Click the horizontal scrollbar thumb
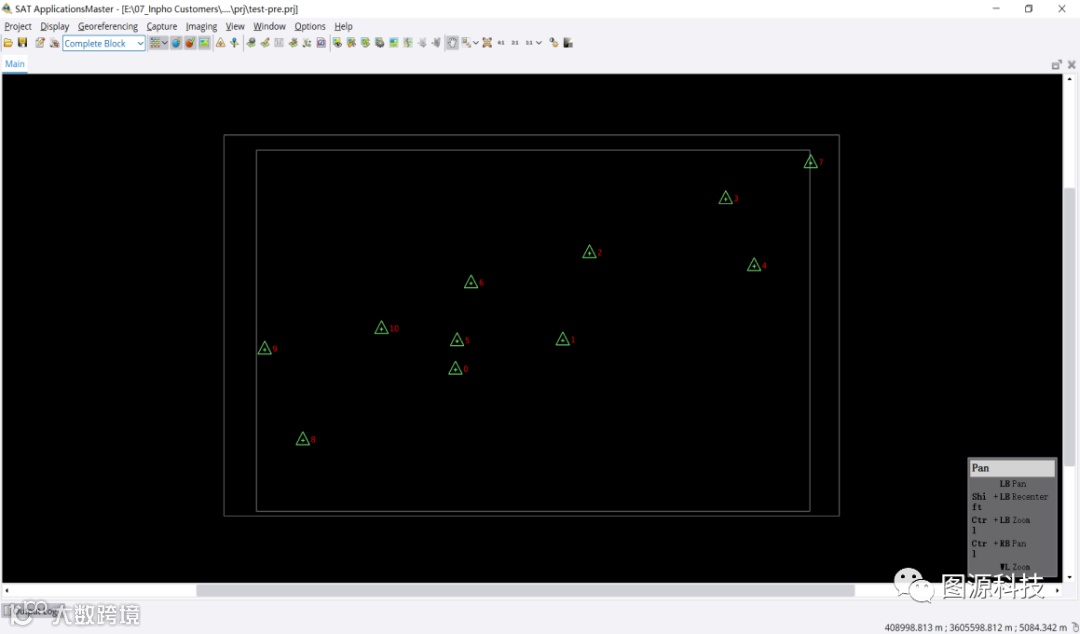1080x634 pixels. click(x=526, y=591)
